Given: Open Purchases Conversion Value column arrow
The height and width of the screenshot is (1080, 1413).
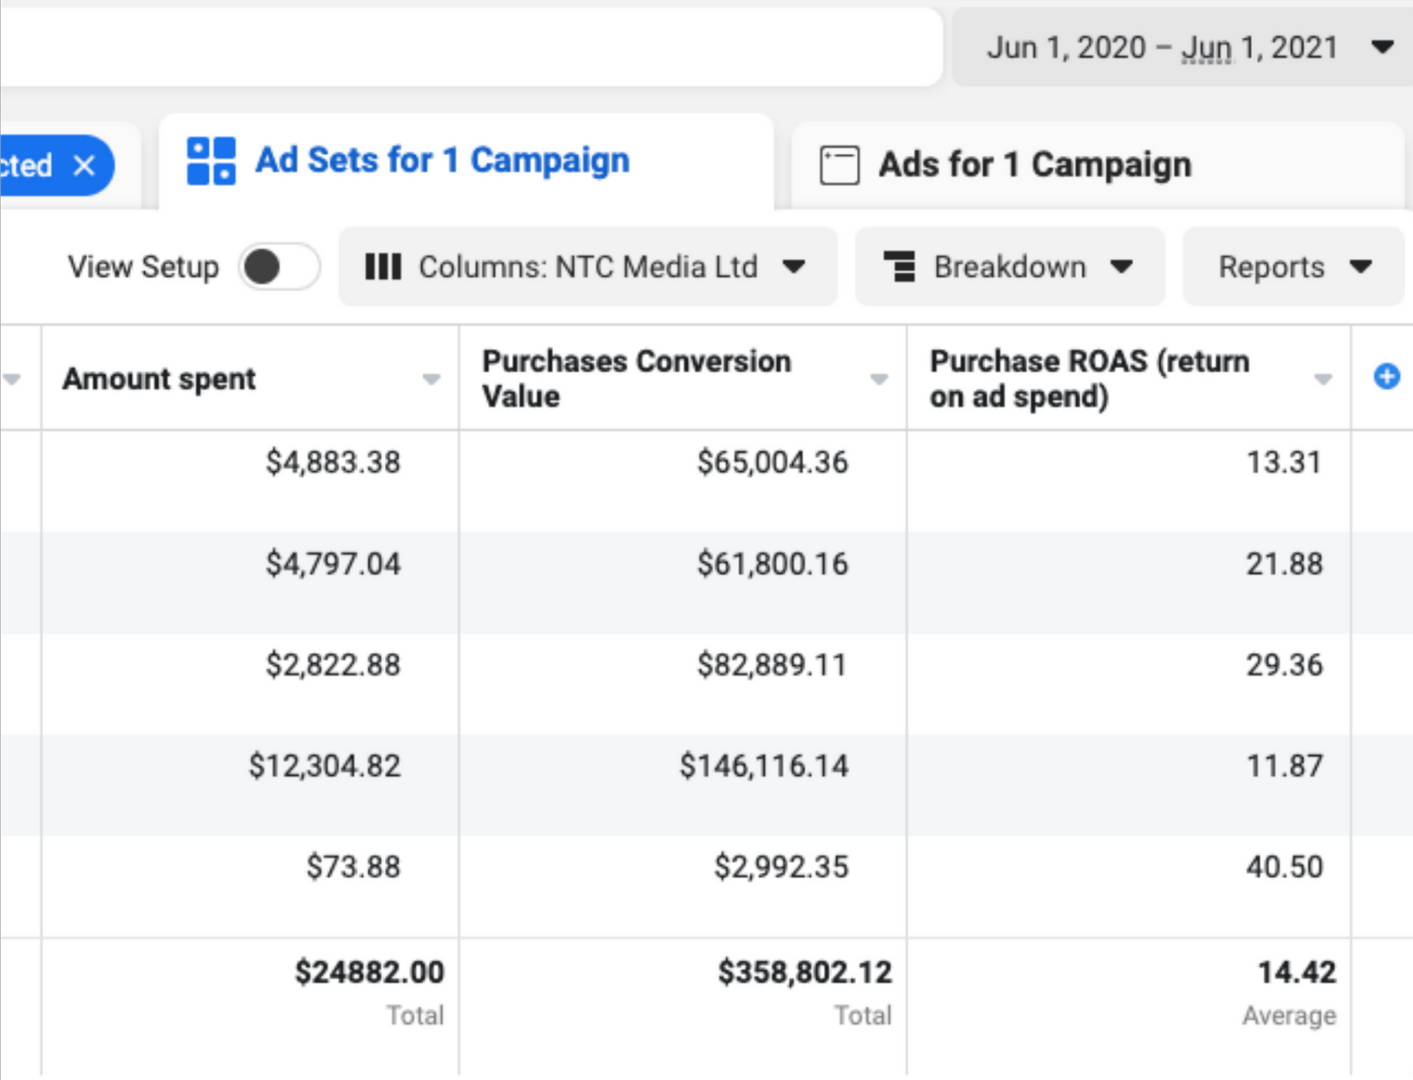Looking at the screenshot, I should coord(879,379).
